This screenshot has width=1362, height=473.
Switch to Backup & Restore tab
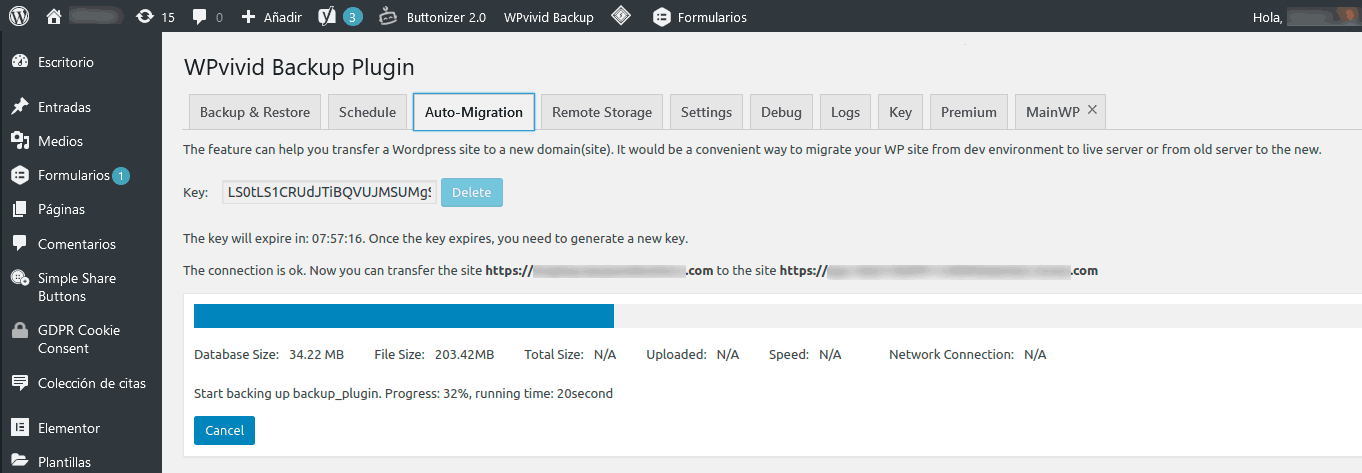point(255,112)
